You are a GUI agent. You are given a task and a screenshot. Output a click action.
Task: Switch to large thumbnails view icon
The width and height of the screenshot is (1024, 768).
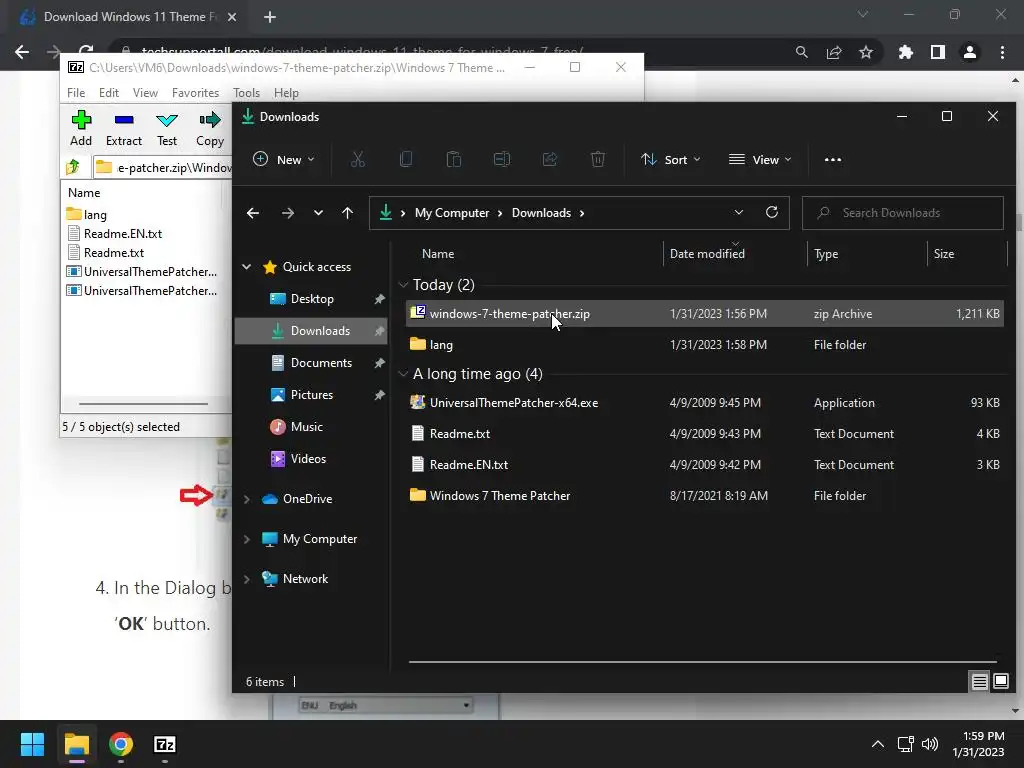click(x=1000, y=682)
